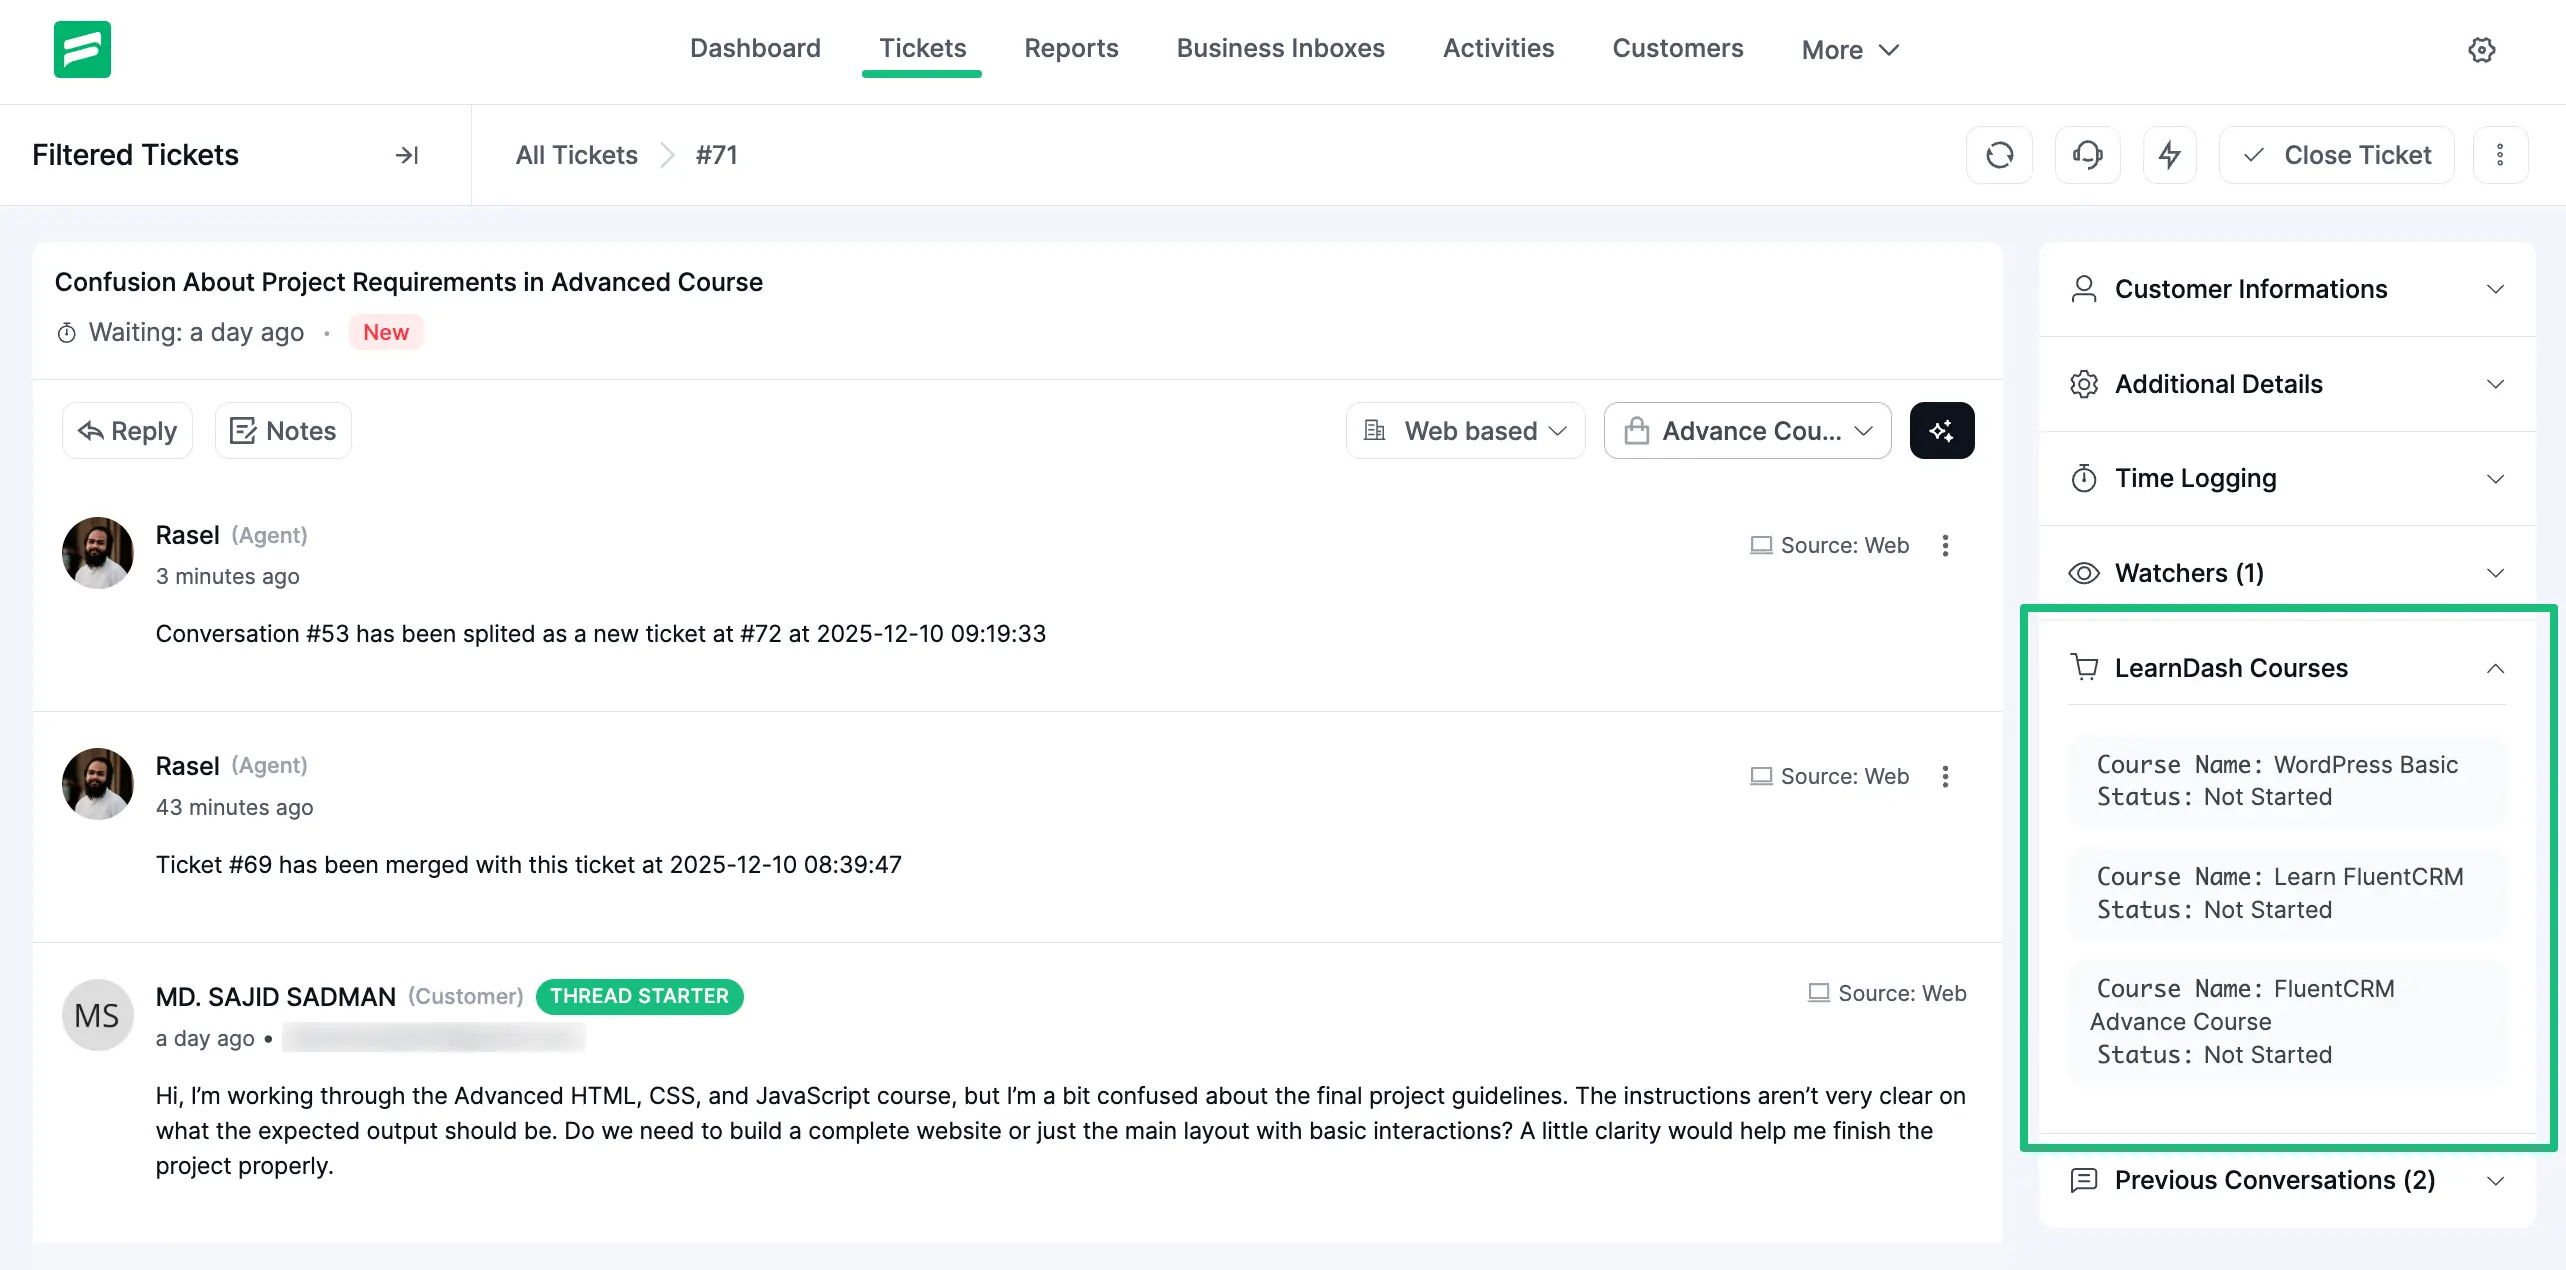The width and height of the screenshot is (2566, 1270).
Task: Open the three-dot ticket options menu
Action: [2500, 154]
